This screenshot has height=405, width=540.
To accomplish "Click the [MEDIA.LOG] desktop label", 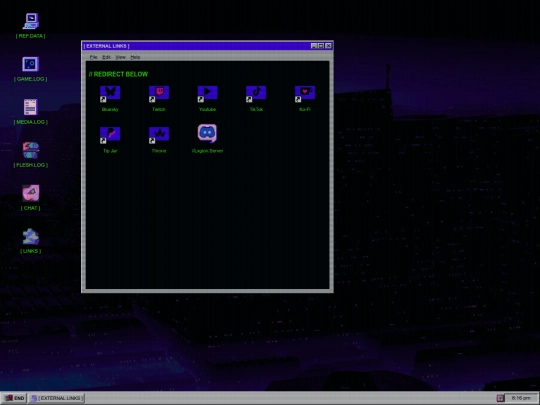I will click(x=31, y=122).
